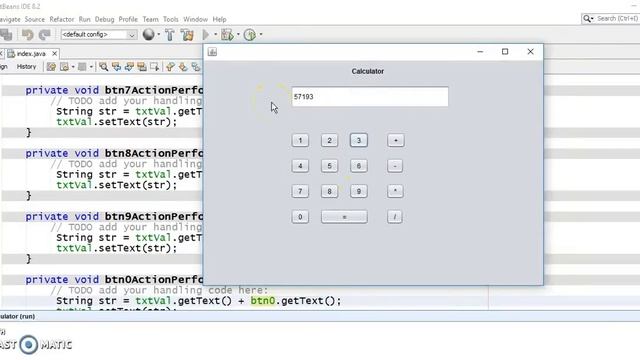Viewport: 640px width, 360px height.
Task: Click calculator button 2
Action: point(329,140)
